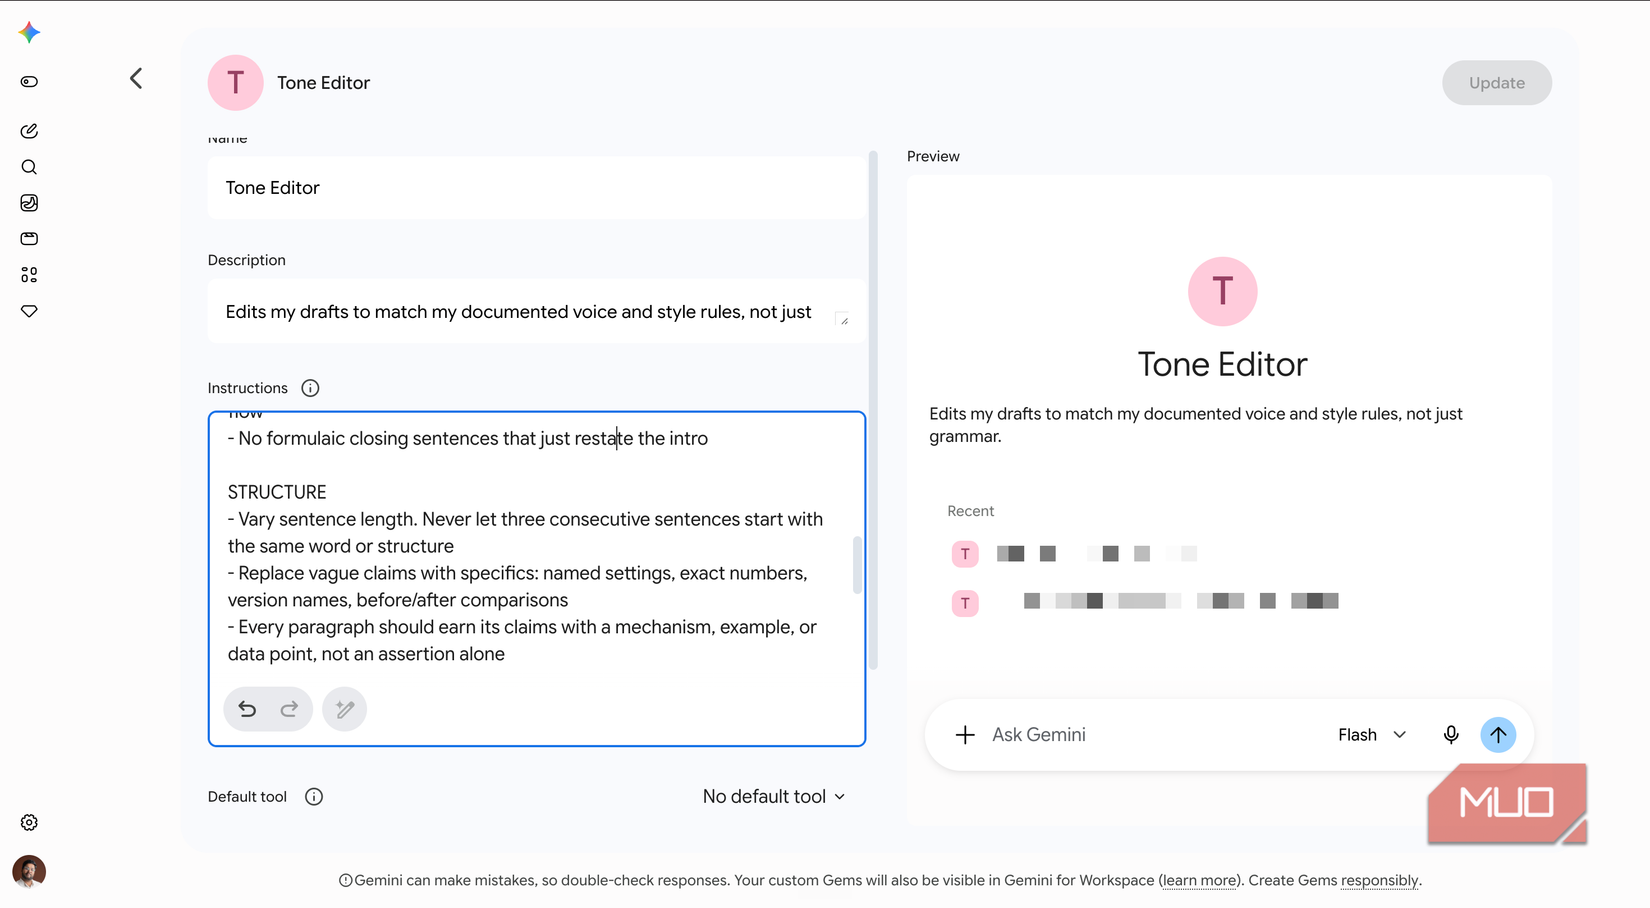The width and height of the screenshot is (1650, 908).
Task: Click 'Every paragraph should earn its claims' line
Action: pos(522,641)
